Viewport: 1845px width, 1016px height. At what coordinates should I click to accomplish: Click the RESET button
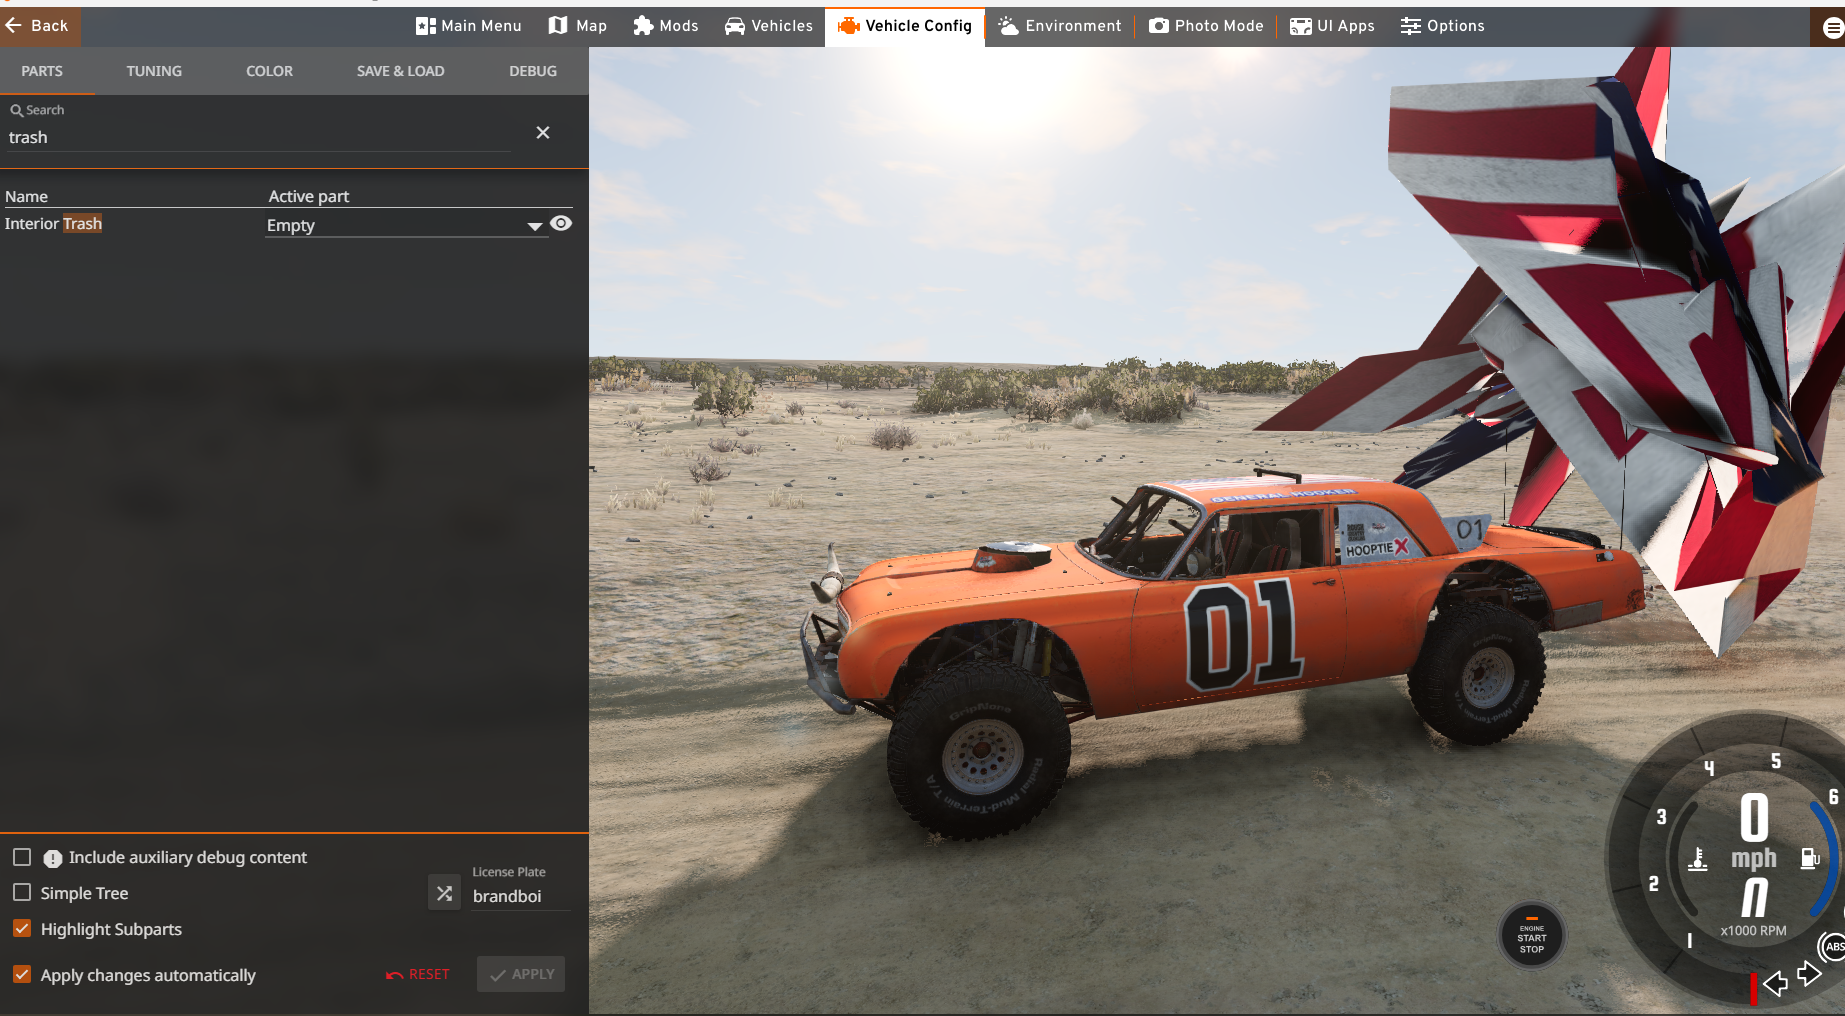point(418,974)
